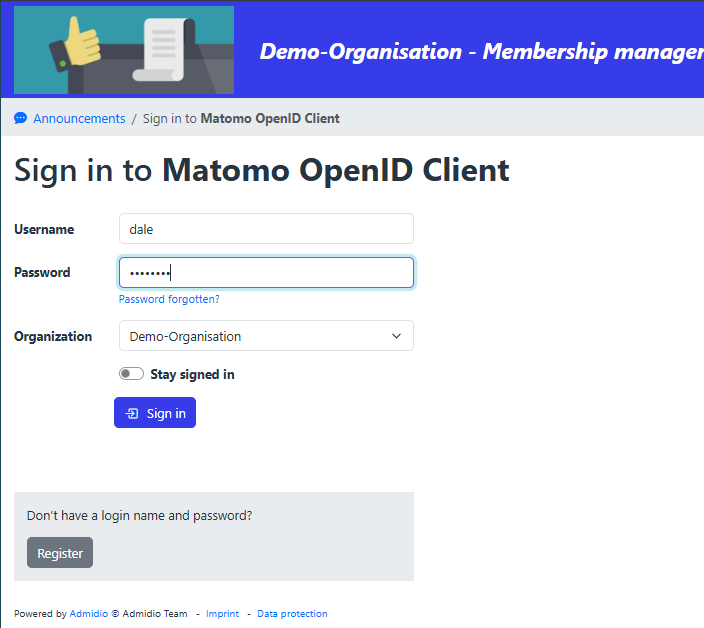Open the Organization dropdown
704x628 pixels.
pos(265,336)
